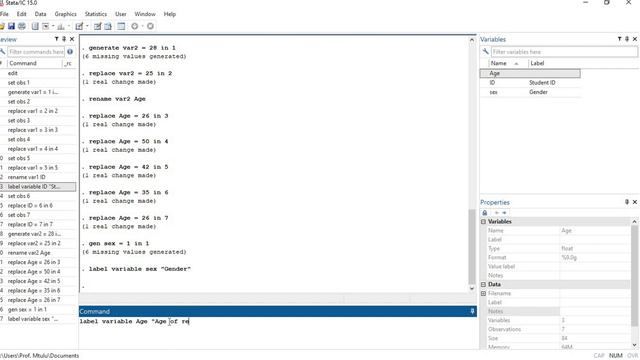Select 'rename var2 Age' in Review history
This screenshot has width=640, height=360.
[38, 253]
